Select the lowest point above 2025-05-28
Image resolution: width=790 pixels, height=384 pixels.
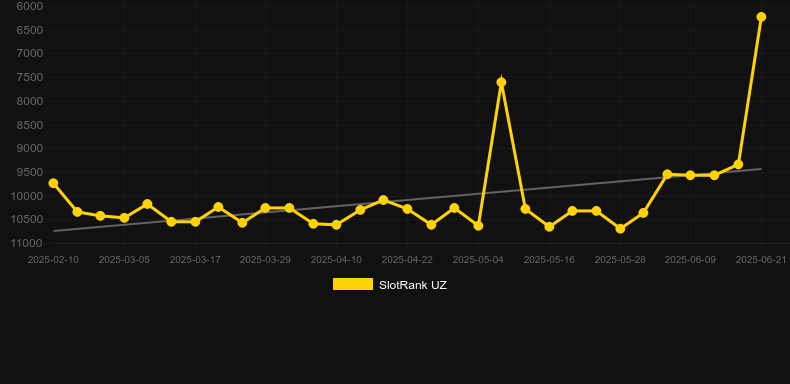click(x=620, y=228)
